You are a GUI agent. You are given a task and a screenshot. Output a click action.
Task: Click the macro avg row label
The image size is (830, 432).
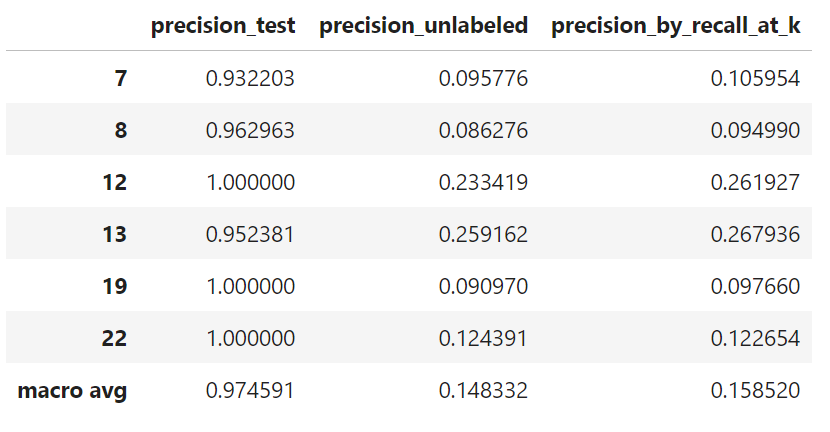coord(72,391)
